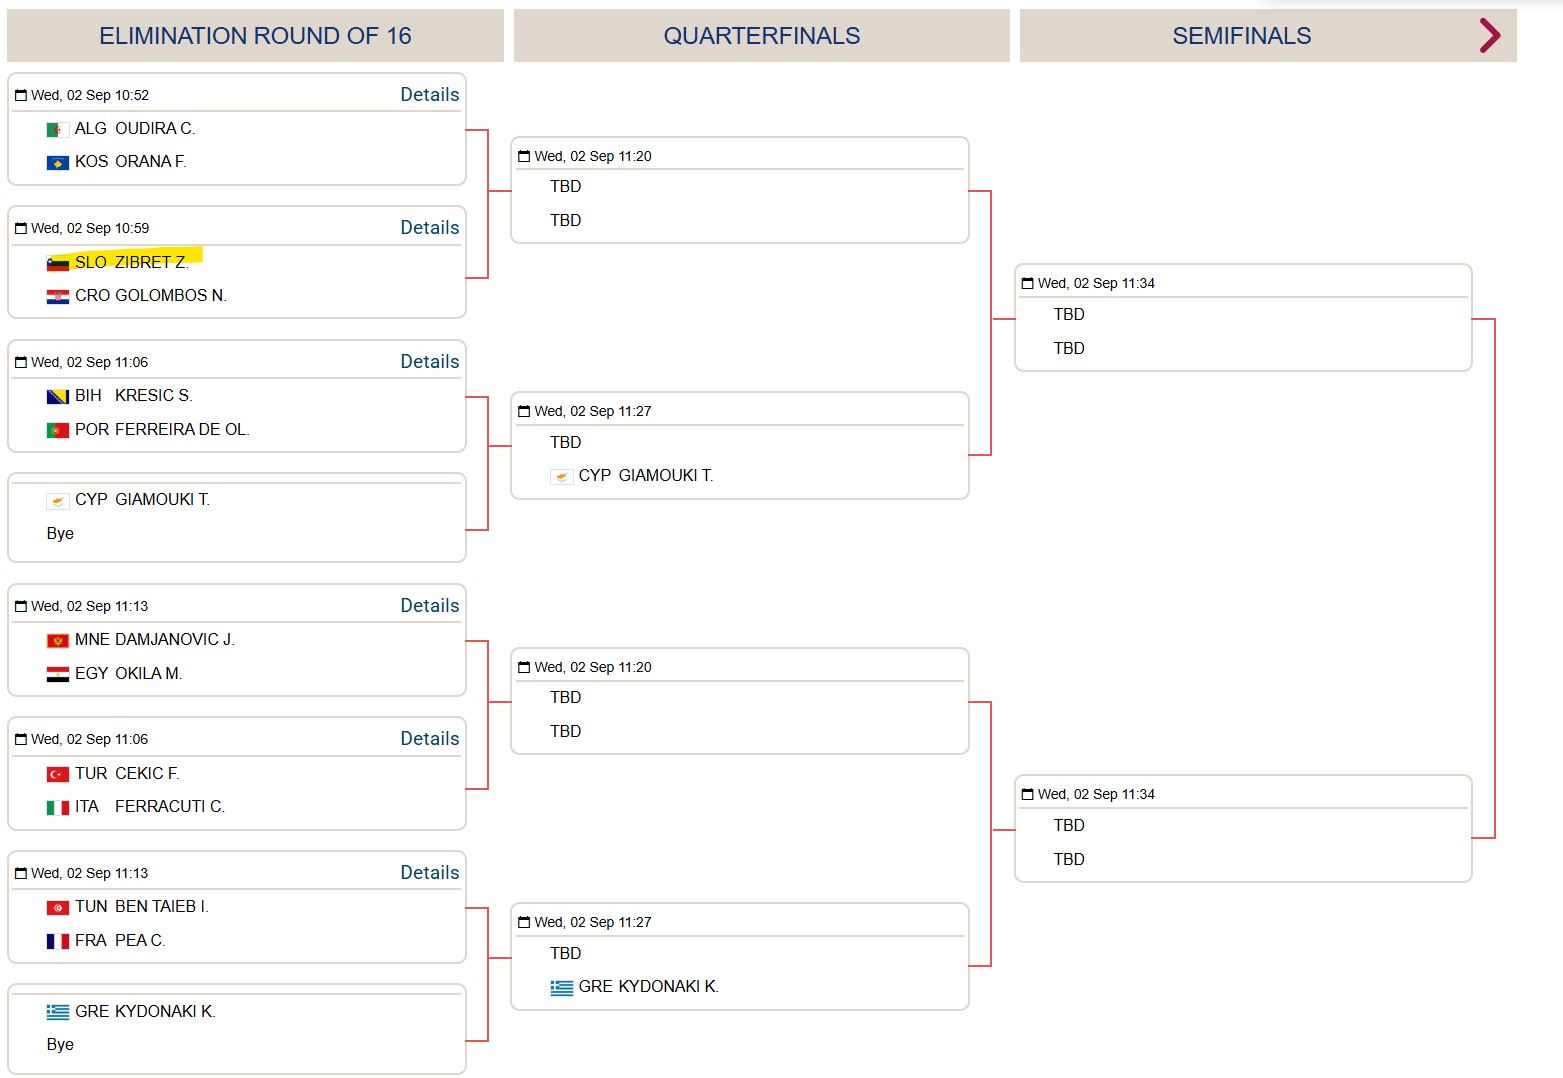The height and width of the screenshot is (1078, 1563).
Task: Open Details for the DAMJANOVIC vs OKILA match
Action: (430, 606)
